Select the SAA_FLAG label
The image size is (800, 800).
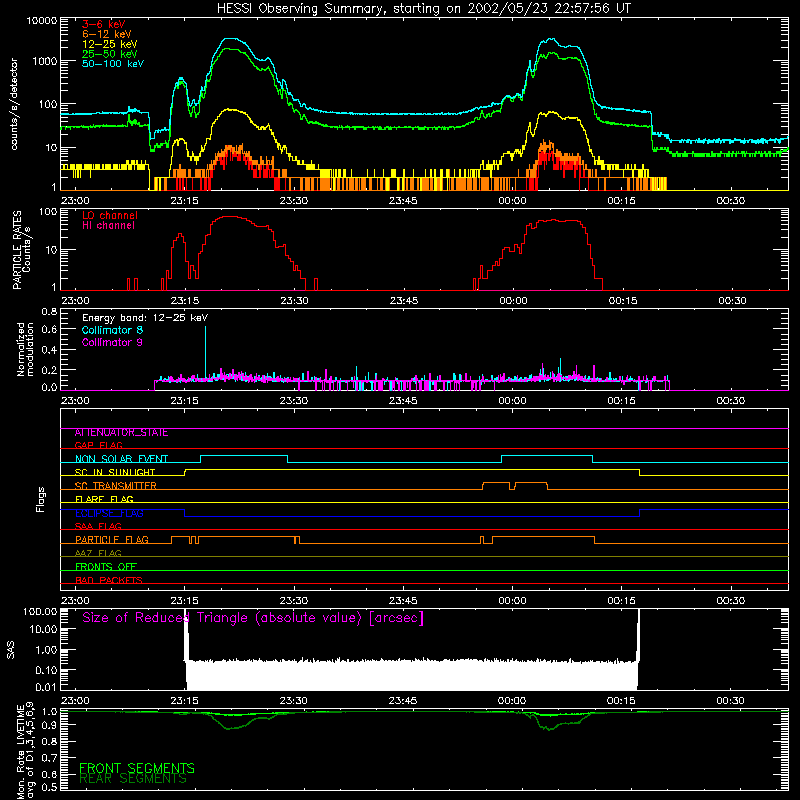[x=98, y=526]
